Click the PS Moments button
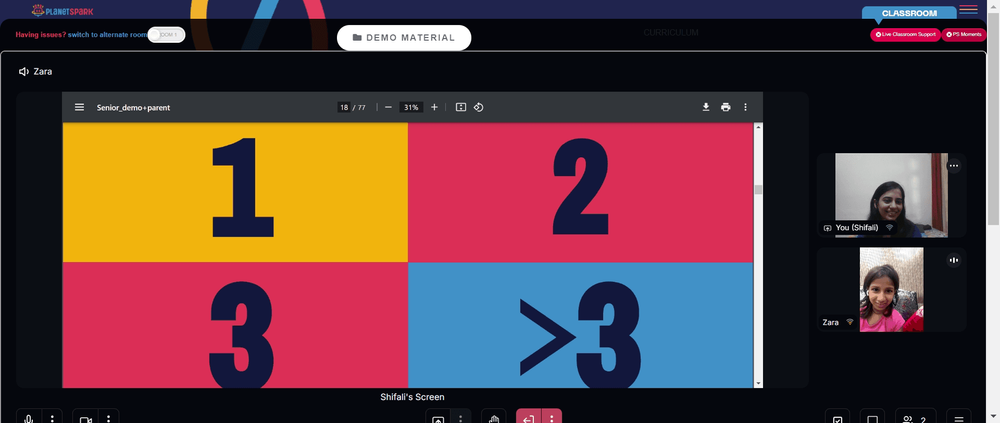 (x=963, y=34)
